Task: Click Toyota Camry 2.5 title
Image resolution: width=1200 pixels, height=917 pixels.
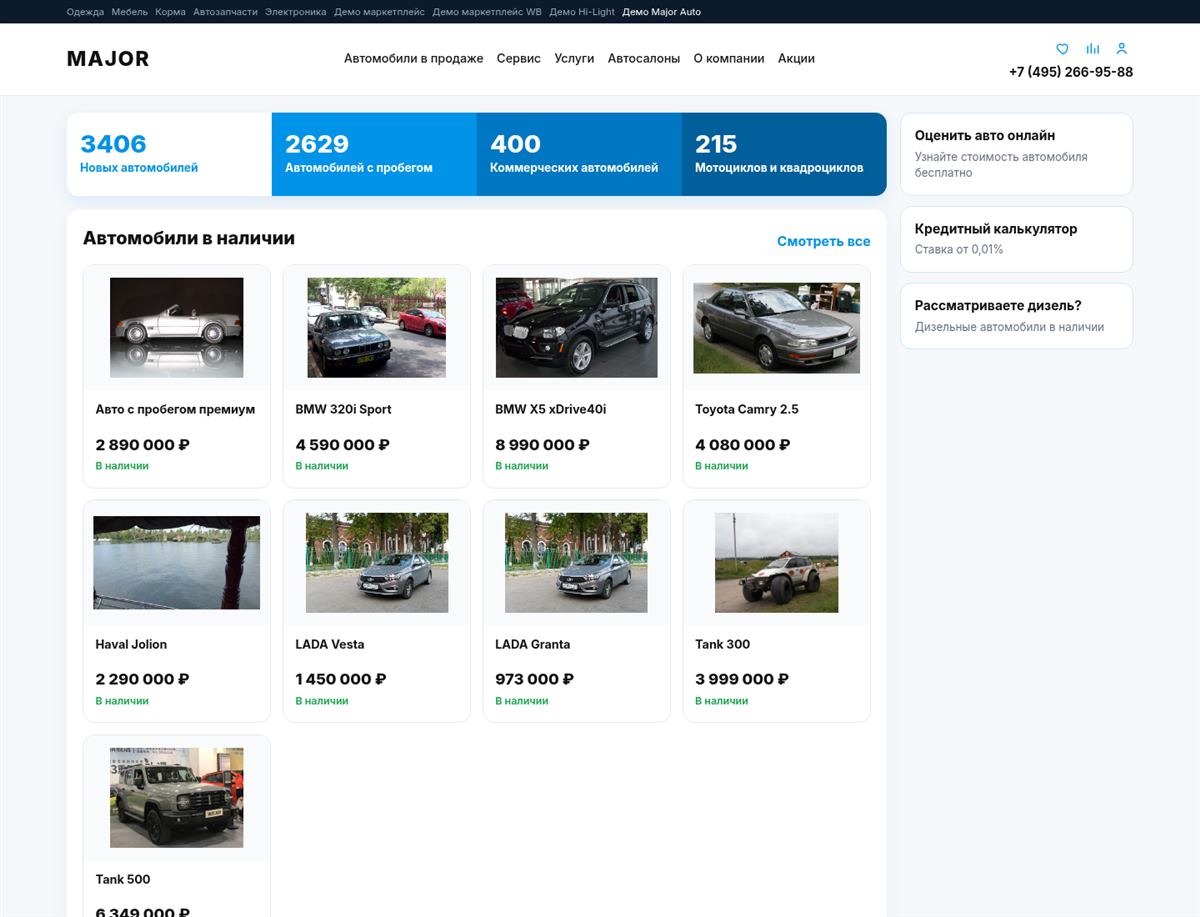Action: coord(747,409)
